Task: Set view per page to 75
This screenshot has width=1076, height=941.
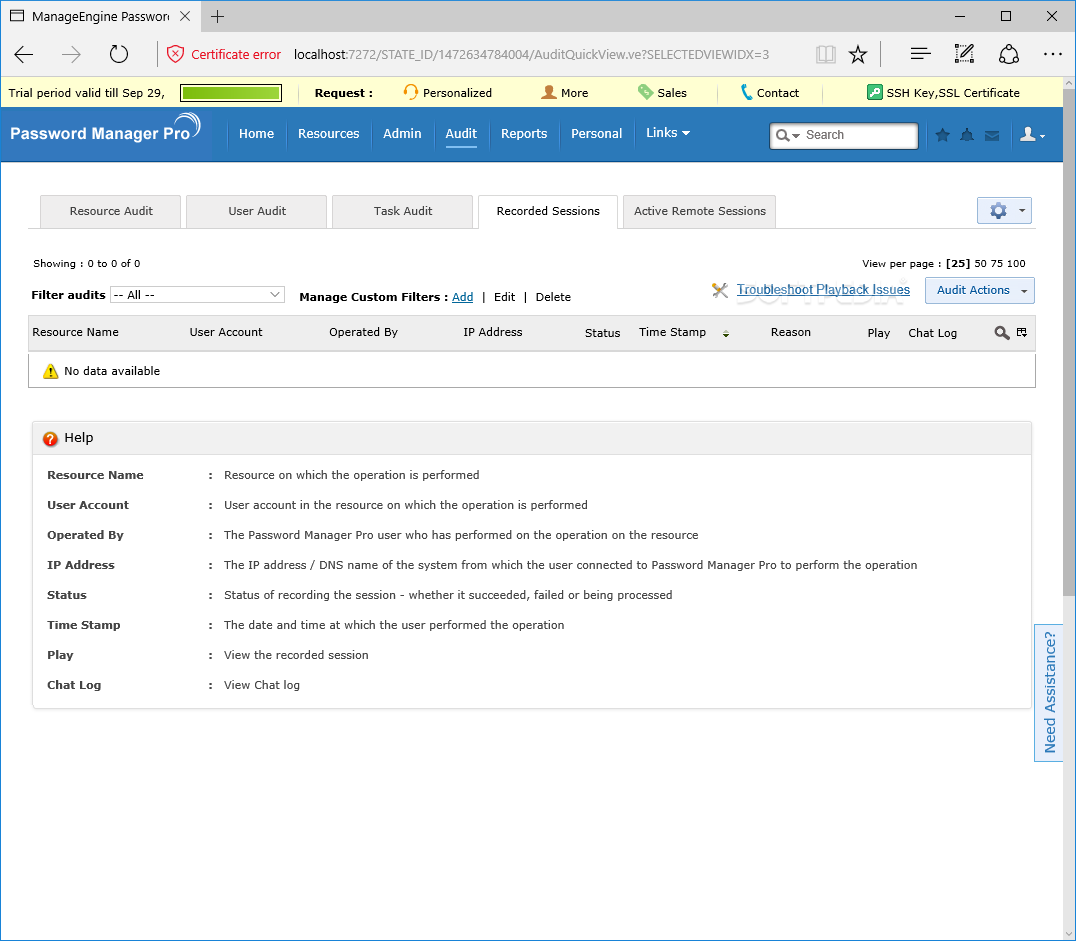Action: pos(997,264)
